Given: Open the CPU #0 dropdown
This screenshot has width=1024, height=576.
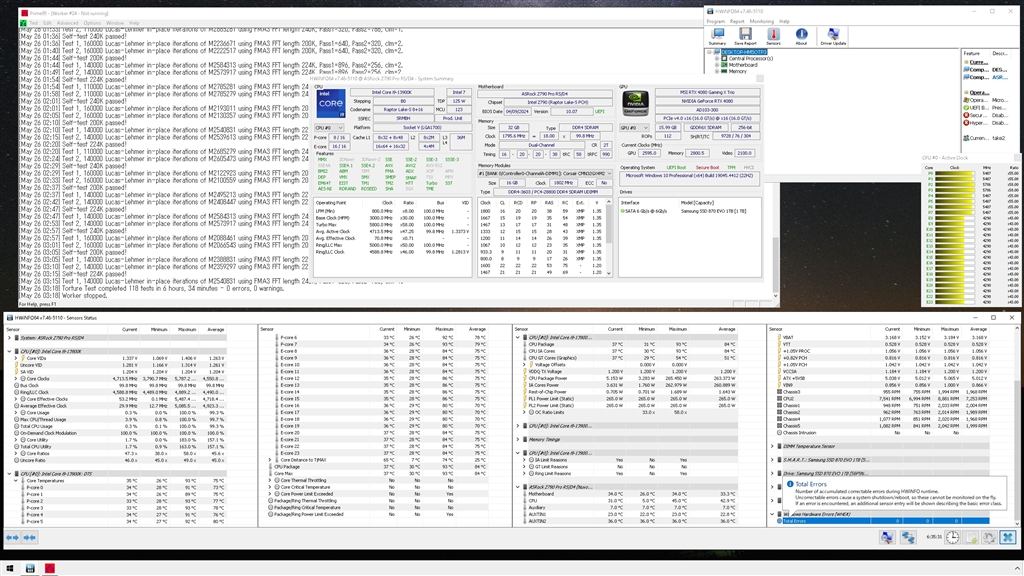Looking at the screenshot, I should click(x=329, y=128).
